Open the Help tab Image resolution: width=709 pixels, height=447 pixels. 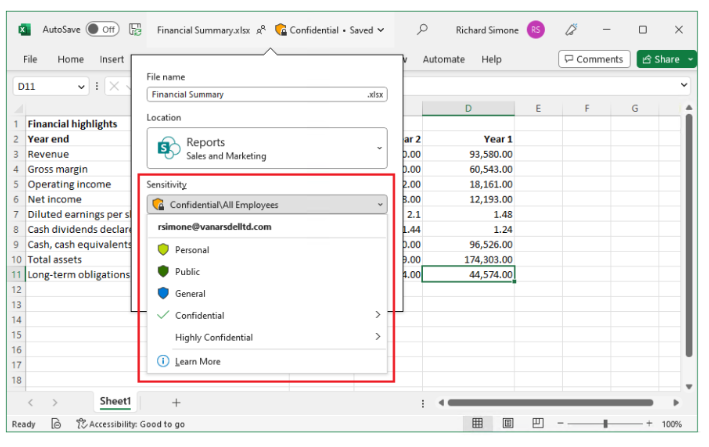(491, 59)
